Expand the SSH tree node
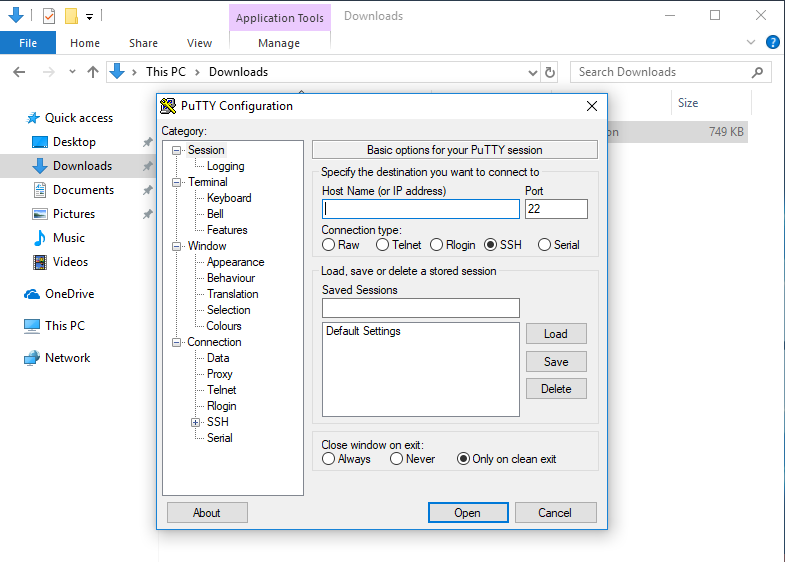Image resolution: width=785 pixels, height=562 pixels. coord(196,422)
